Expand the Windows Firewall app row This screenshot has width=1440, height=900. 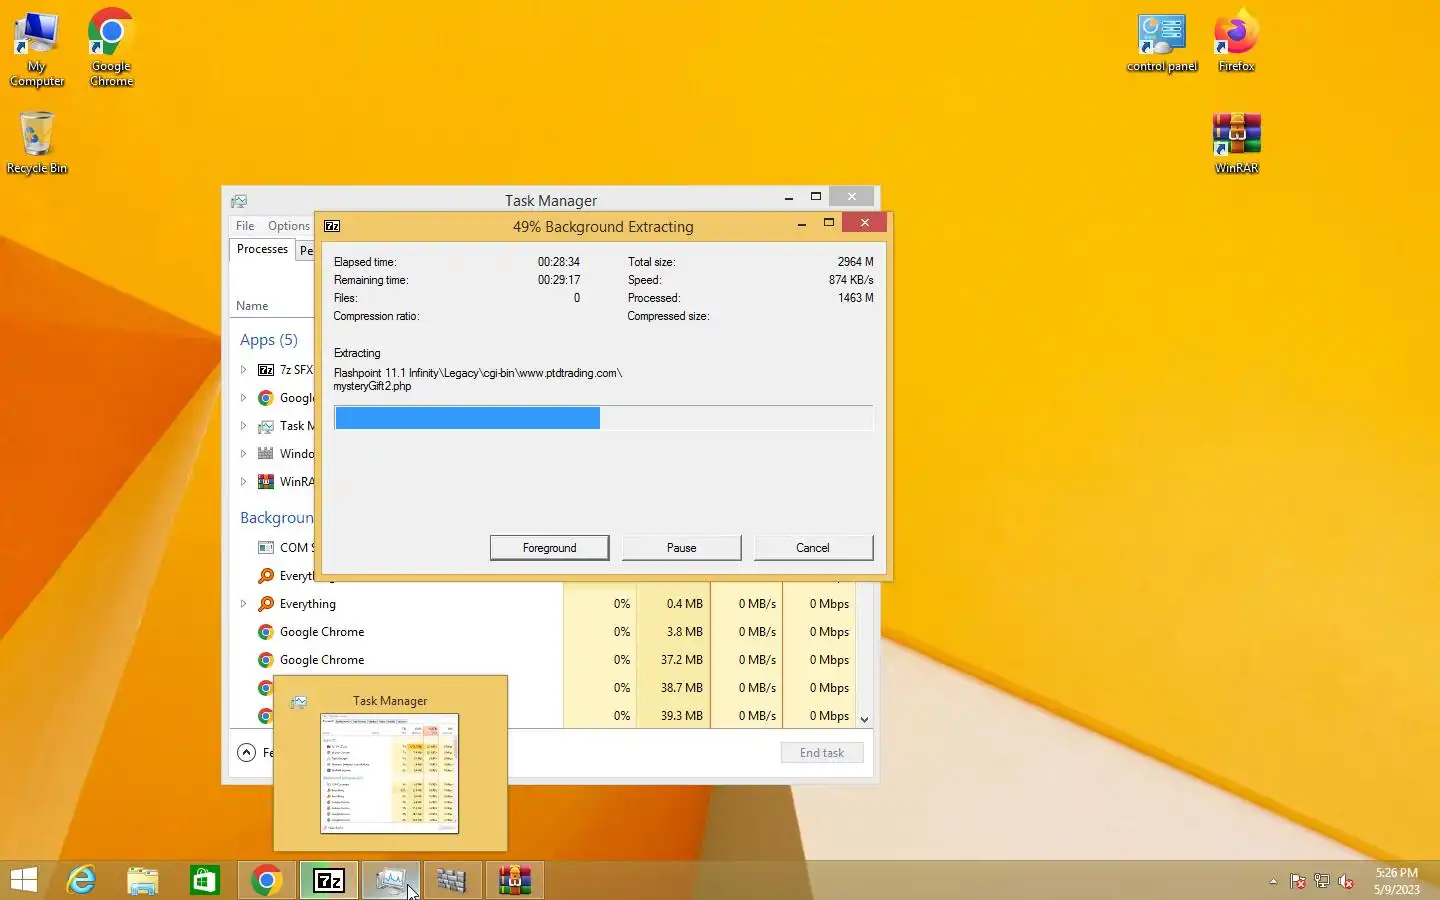point(243,454)
